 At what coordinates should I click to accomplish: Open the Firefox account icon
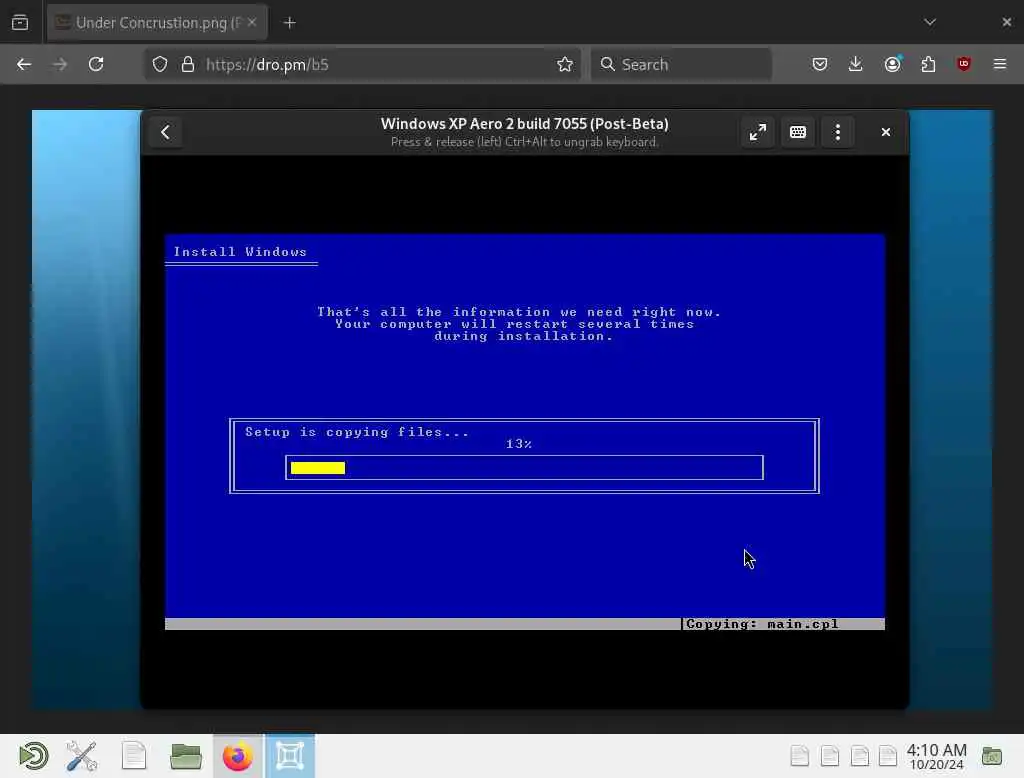892,64
